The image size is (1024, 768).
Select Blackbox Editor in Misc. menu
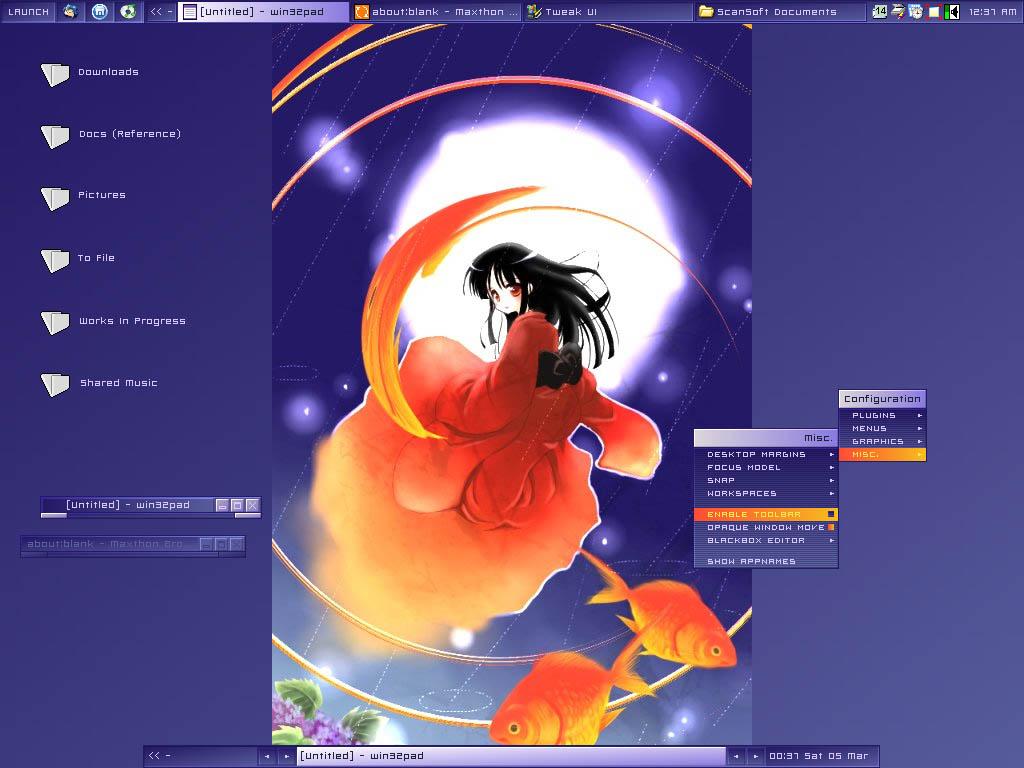click(x=766, y=541)
